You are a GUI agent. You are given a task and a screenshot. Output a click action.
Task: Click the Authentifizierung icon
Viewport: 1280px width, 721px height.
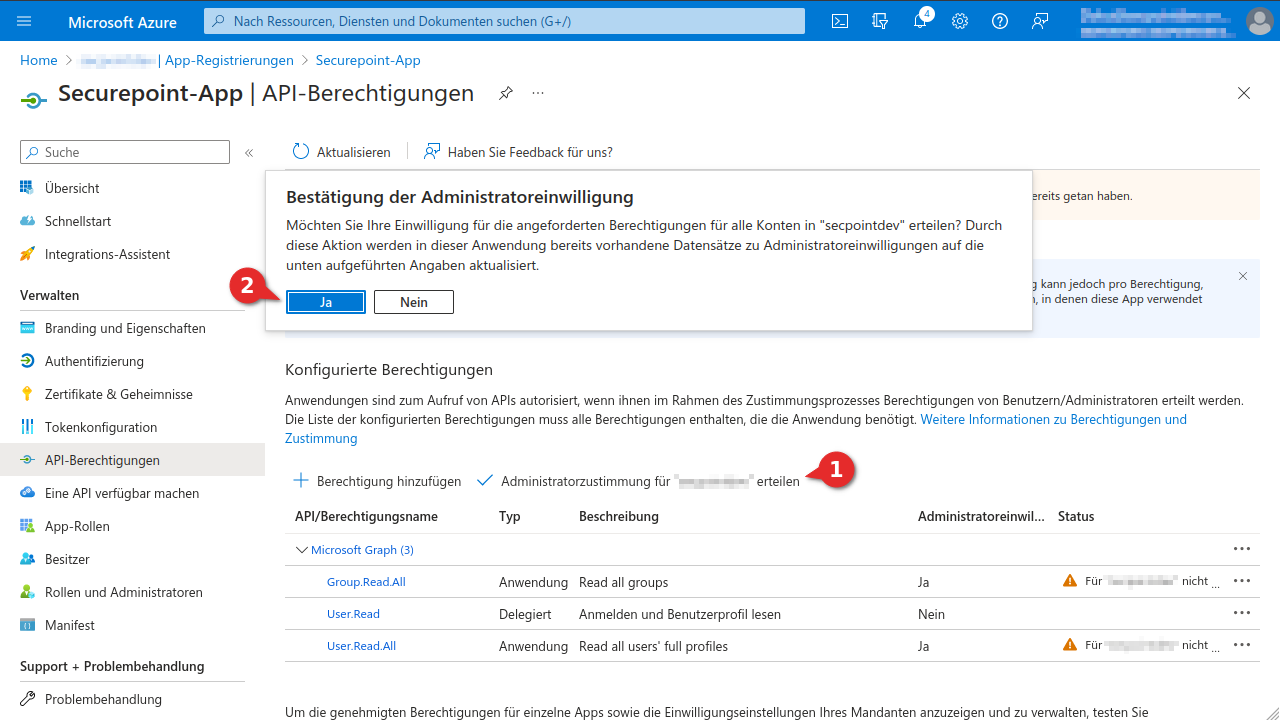click(x=27, y=361)
